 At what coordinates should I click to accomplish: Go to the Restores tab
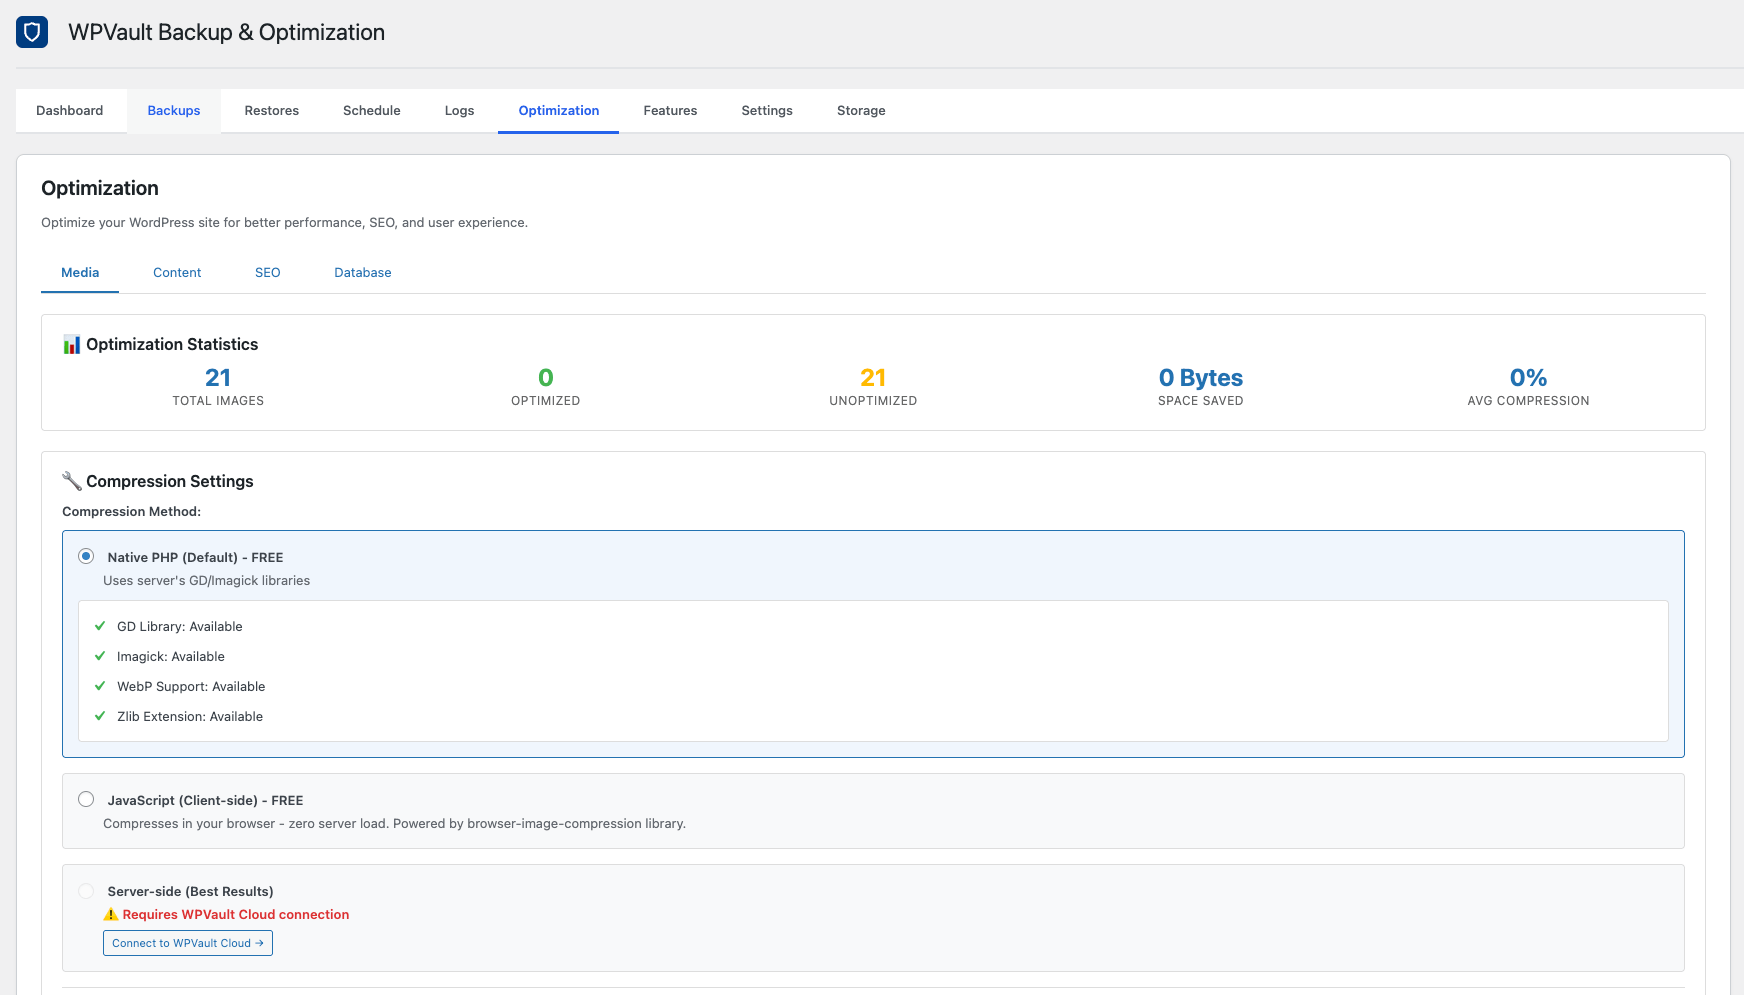[272, 111]
